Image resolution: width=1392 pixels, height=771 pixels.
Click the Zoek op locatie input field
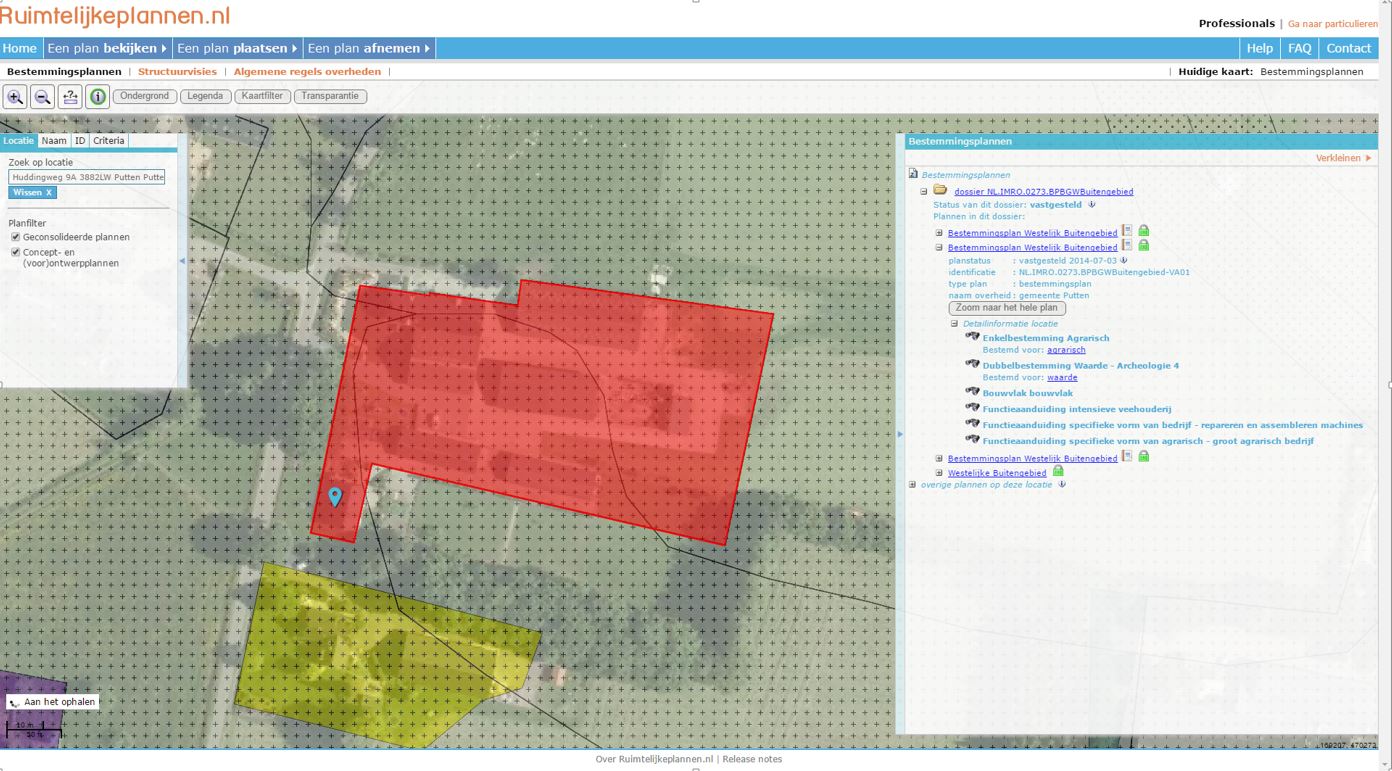[x=86, y=177]
